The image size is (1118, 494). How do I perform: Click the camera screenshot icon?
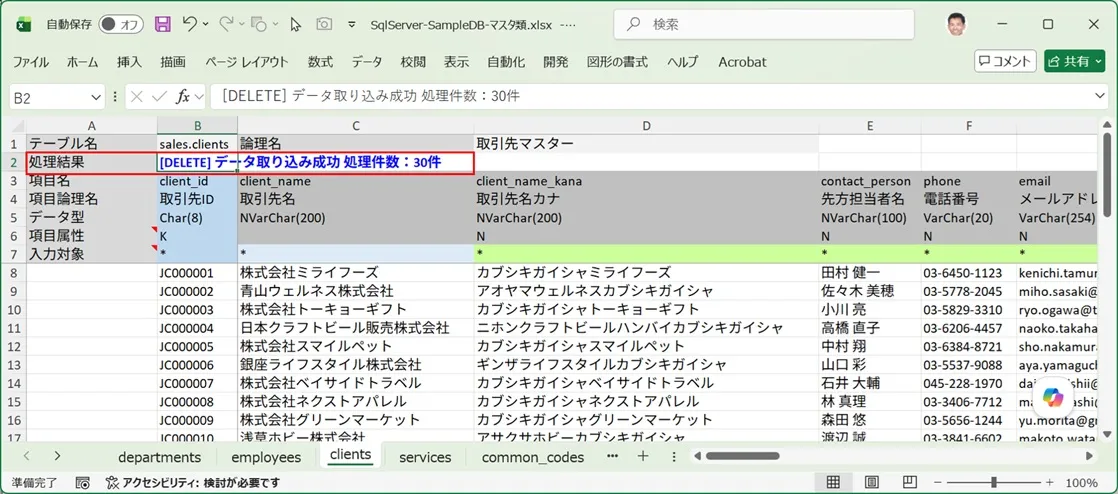click(x=324, y=24)
